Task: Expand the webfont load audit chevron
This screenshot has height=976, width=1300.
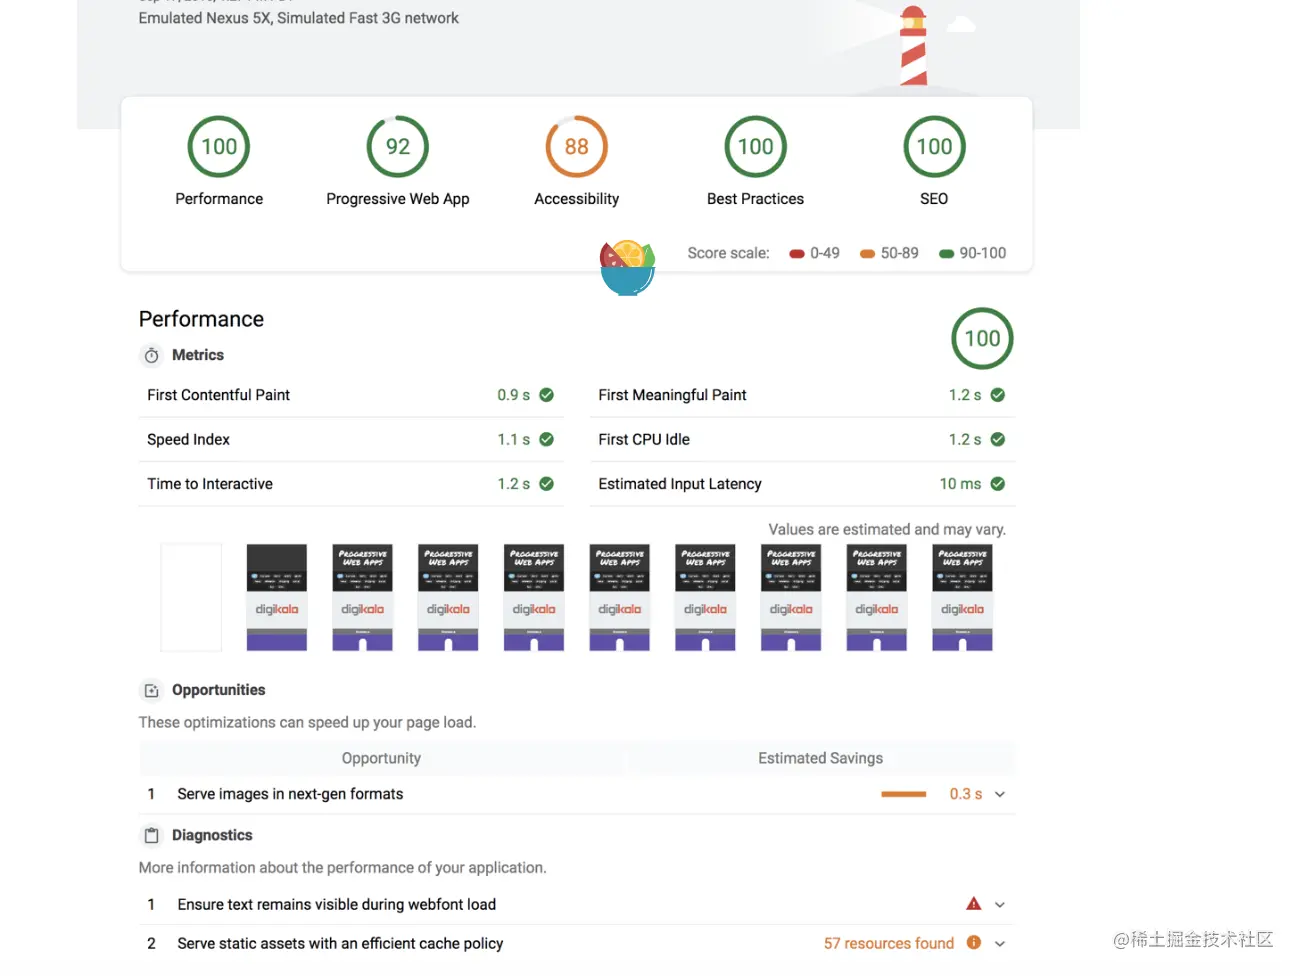Action: (x=1000, y=905)
